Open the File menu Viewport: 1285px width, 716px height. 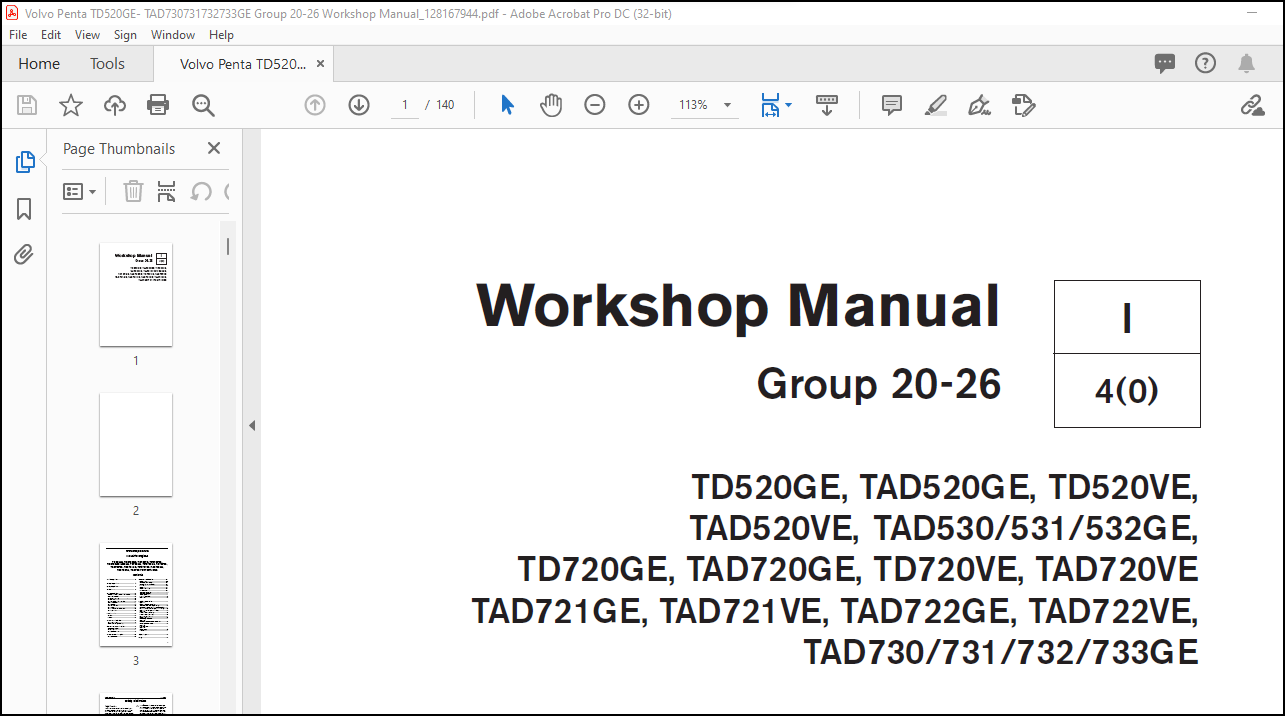pyautogui.click(x=18, y=34)
